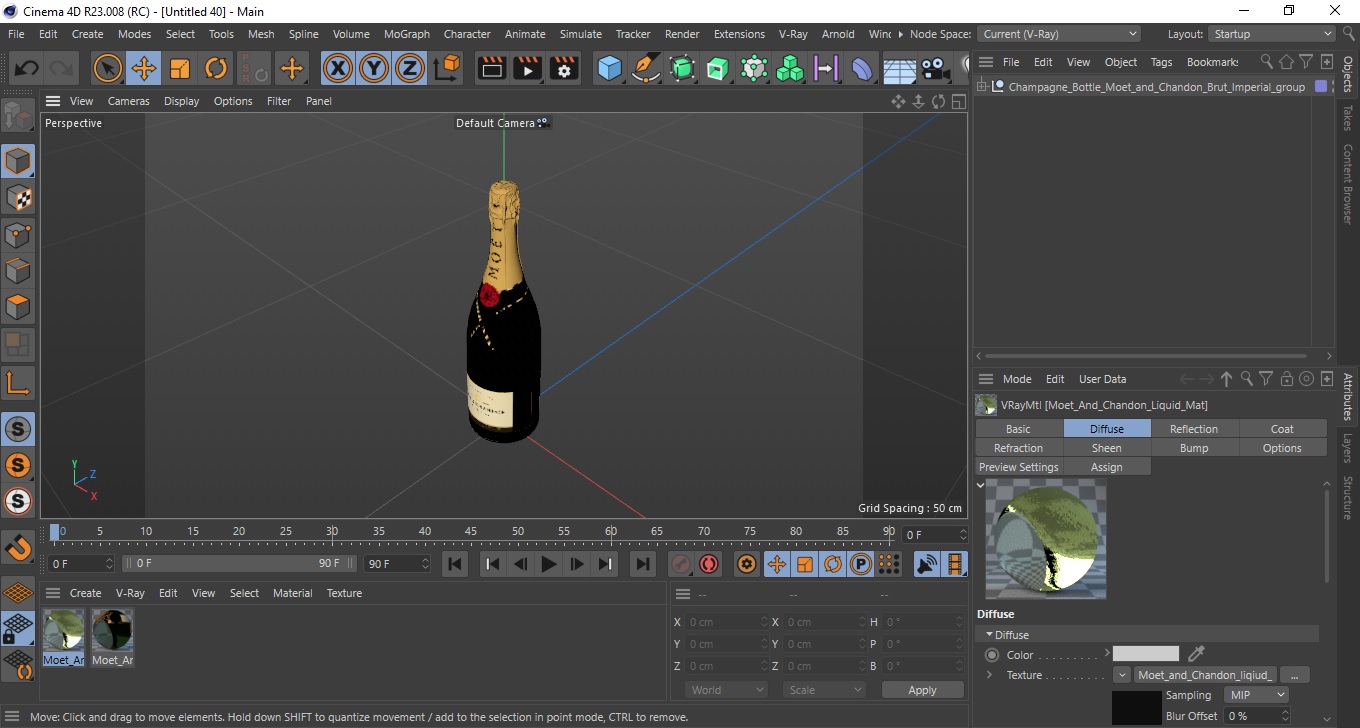The height and width of the screenshot is (728, 1360).
Task: Open the World coordinate system dropdown
Action: click(726, 690)
